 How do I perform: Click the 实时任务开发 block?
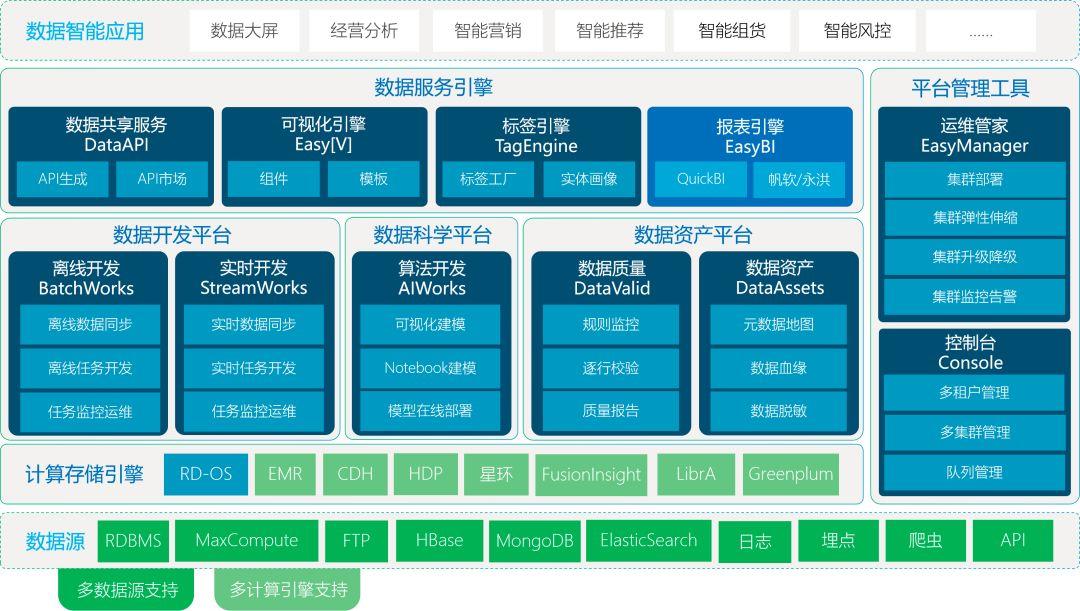tap(253, 369)
